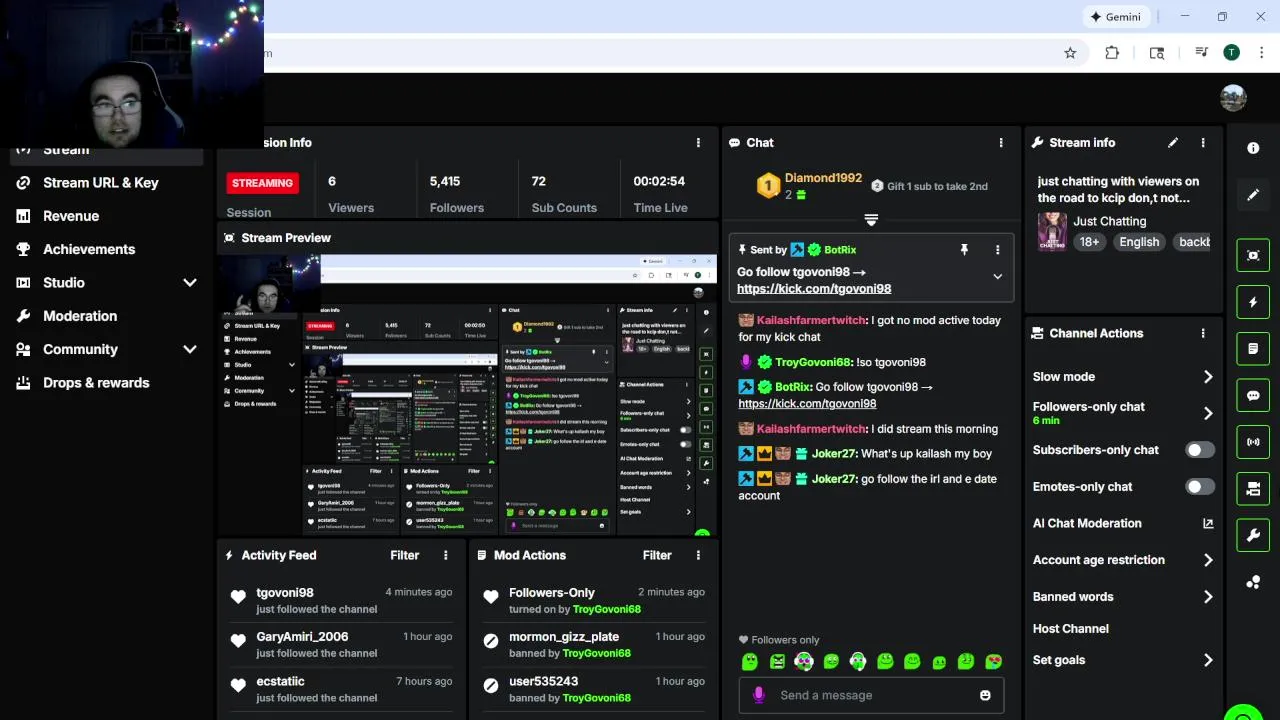The image size is (1280, 720).
Task: Click username Diamond1992 on leaderboard
Action: [823, 178]
